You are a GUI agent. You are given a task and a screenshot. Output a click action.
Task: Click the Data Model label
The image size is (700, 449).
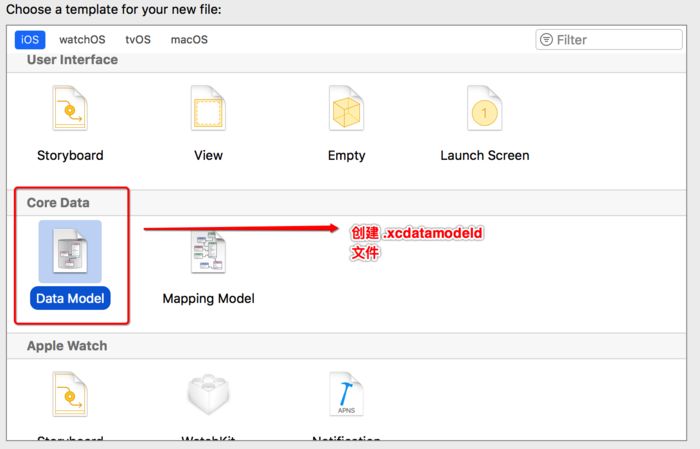click(x=70, y=298)
